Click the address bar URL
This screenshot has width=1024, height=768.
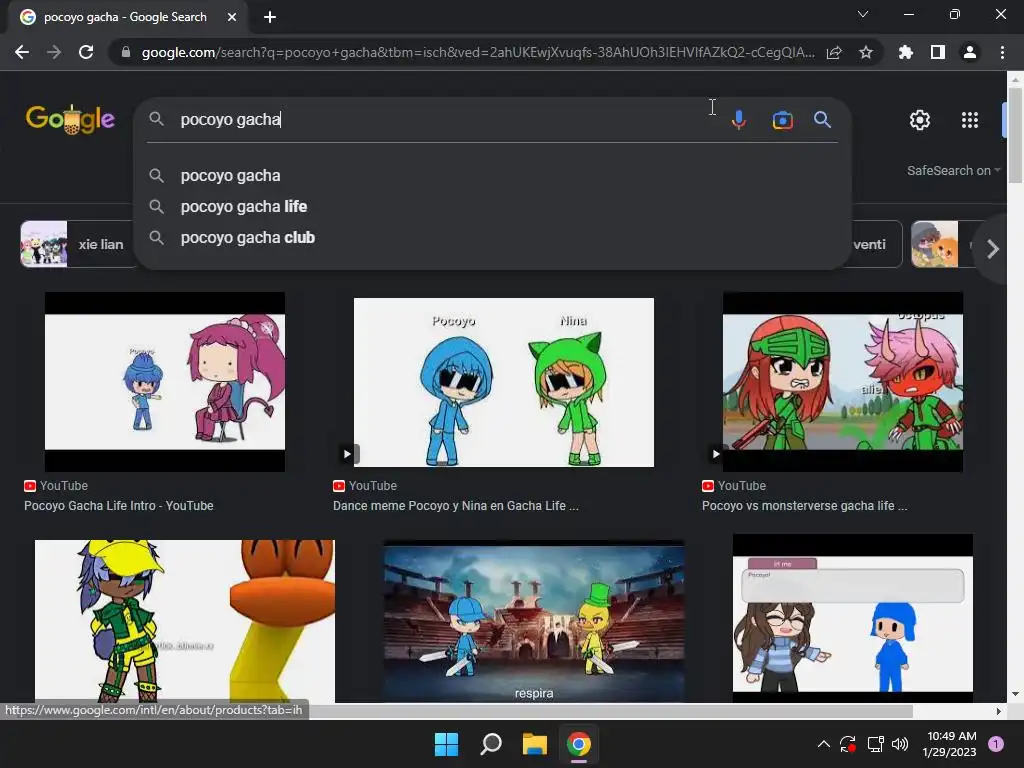click(x=478, y=52)
